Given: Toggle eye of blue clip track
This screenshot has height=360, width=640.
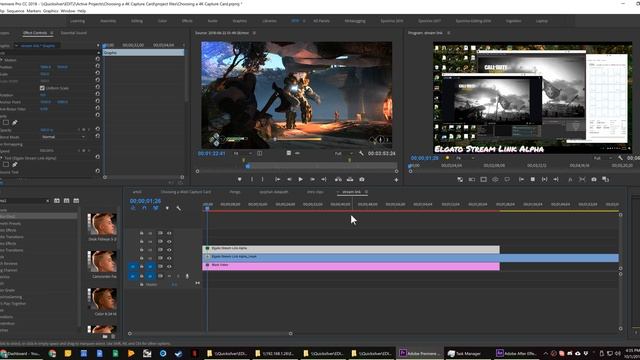Looking at the screenshot, I should pyautogui.click(x=169, y=258).
